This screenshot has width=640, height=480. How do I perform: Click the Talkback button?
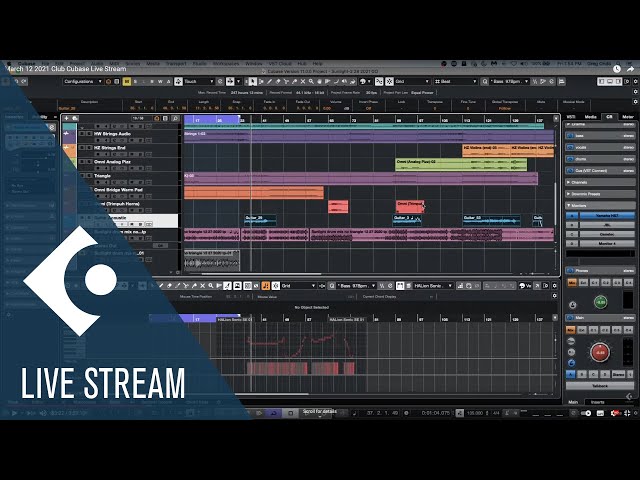coord(600,386)
